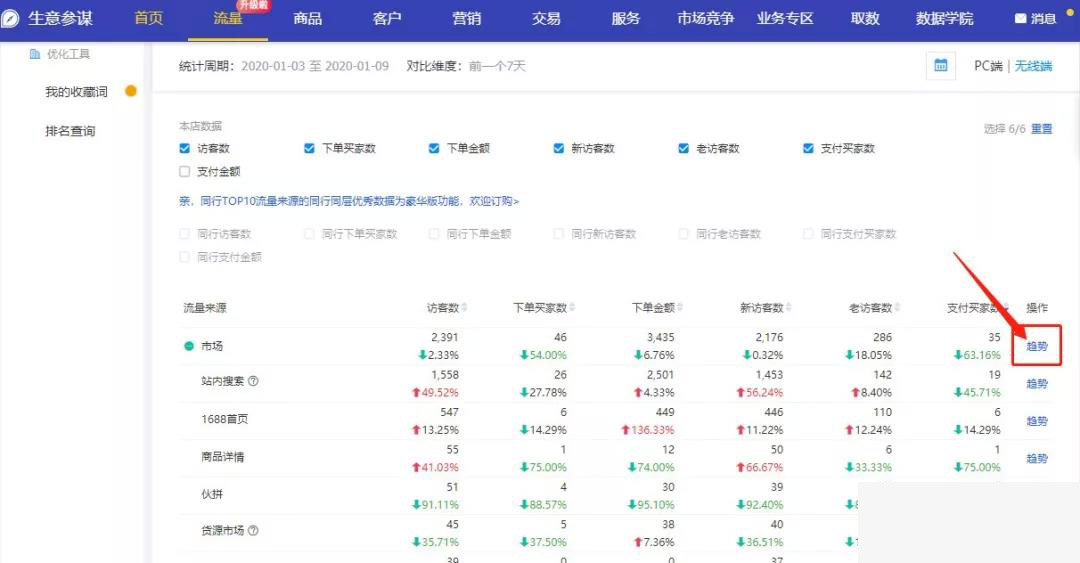1080x563 pixels.
Task: Click the 优化工具 sidebar icon
Action: pos(35,54)
